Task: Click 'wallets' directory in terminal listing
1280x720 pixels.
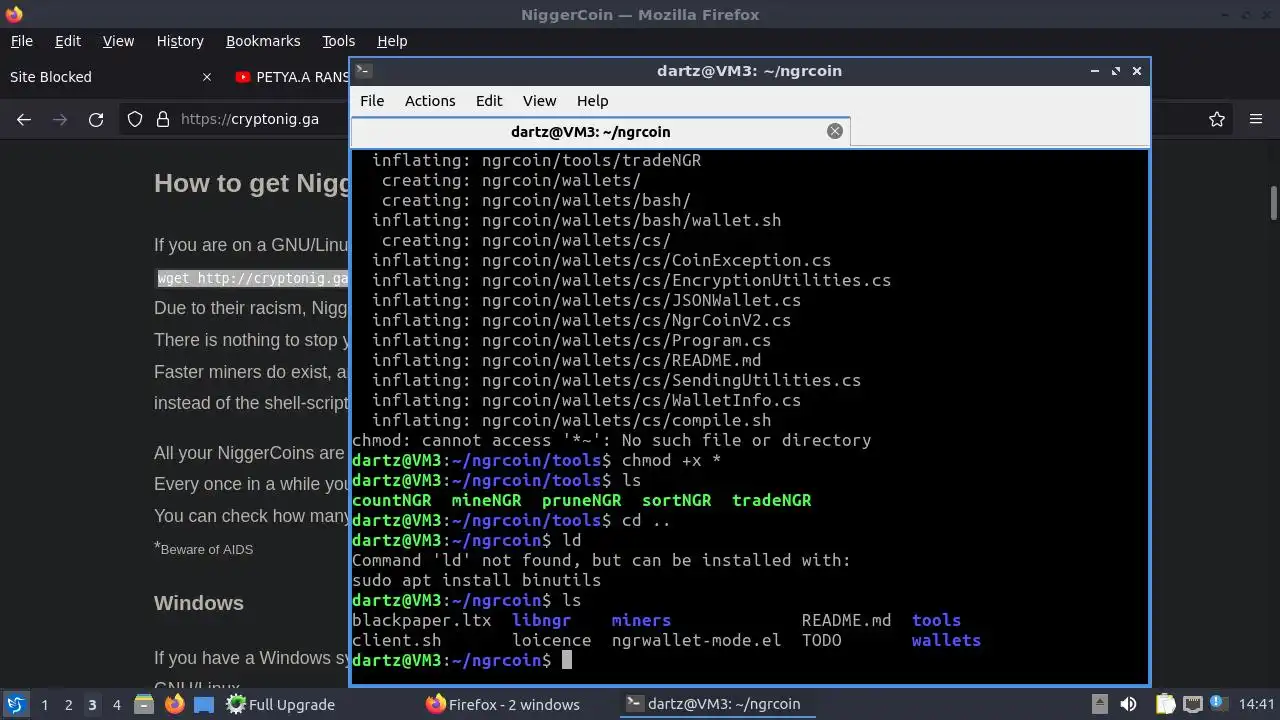Action: [946, 640]
